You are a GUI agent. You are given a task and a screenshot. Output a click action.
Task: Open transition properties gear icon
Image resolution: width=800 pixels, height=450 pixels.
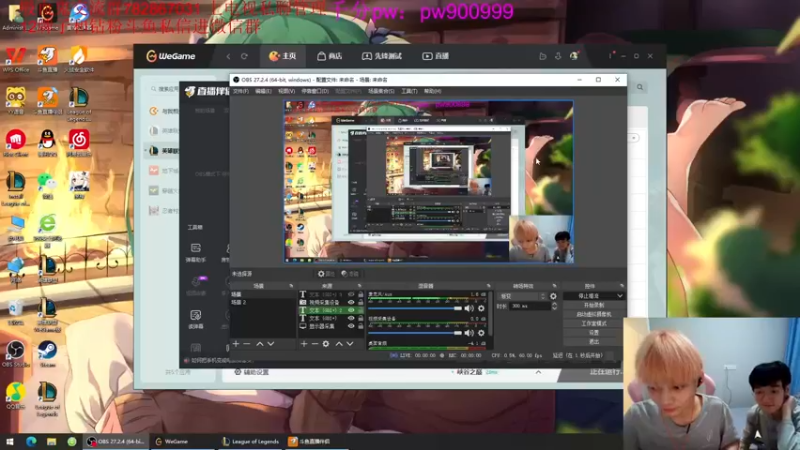coord(554,296)
